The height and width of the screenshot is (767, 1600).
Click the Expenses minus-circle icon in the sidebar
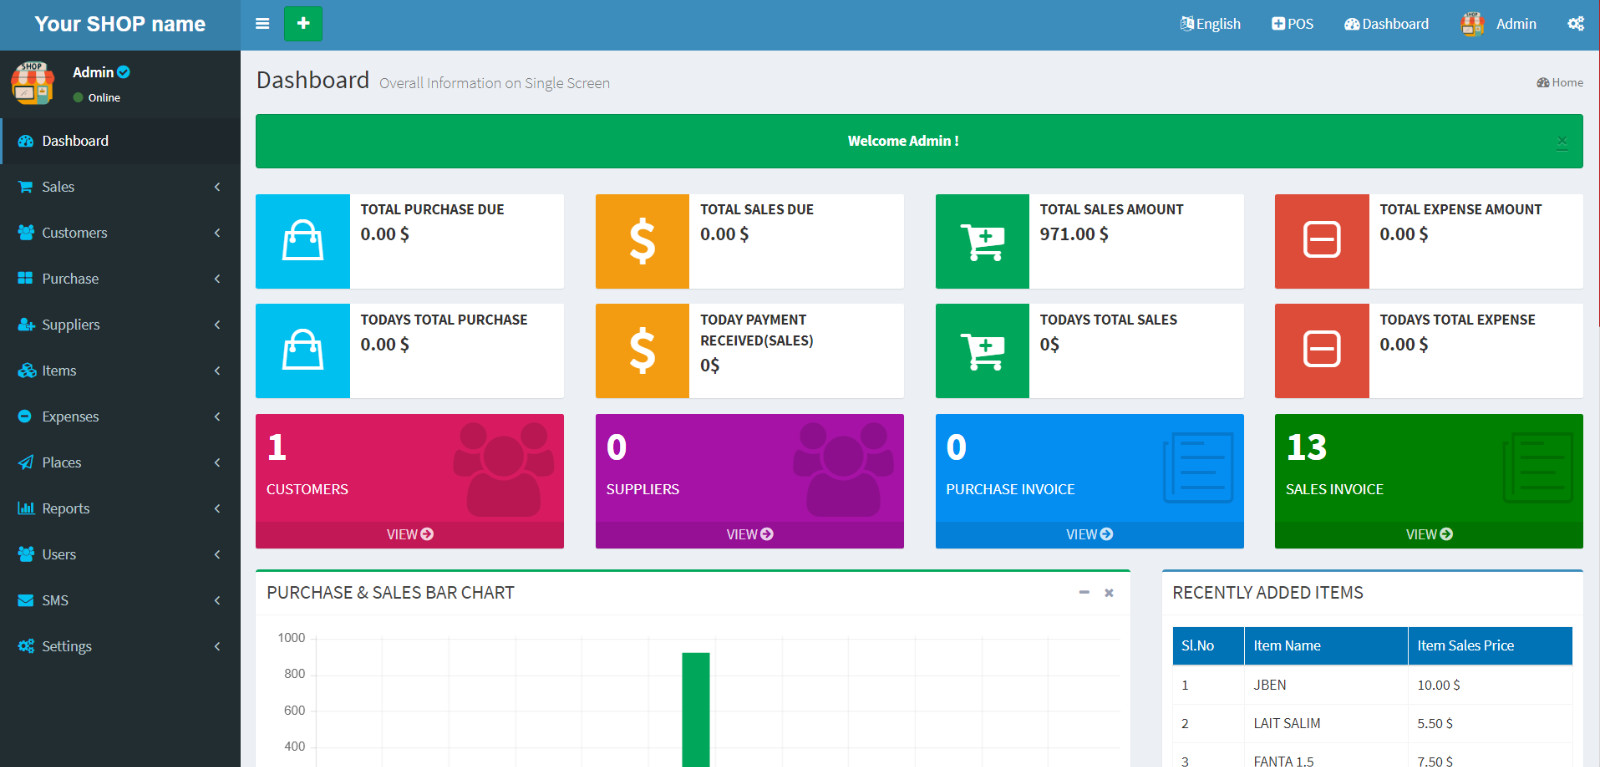pyautogui.click(x=25, y=417)
